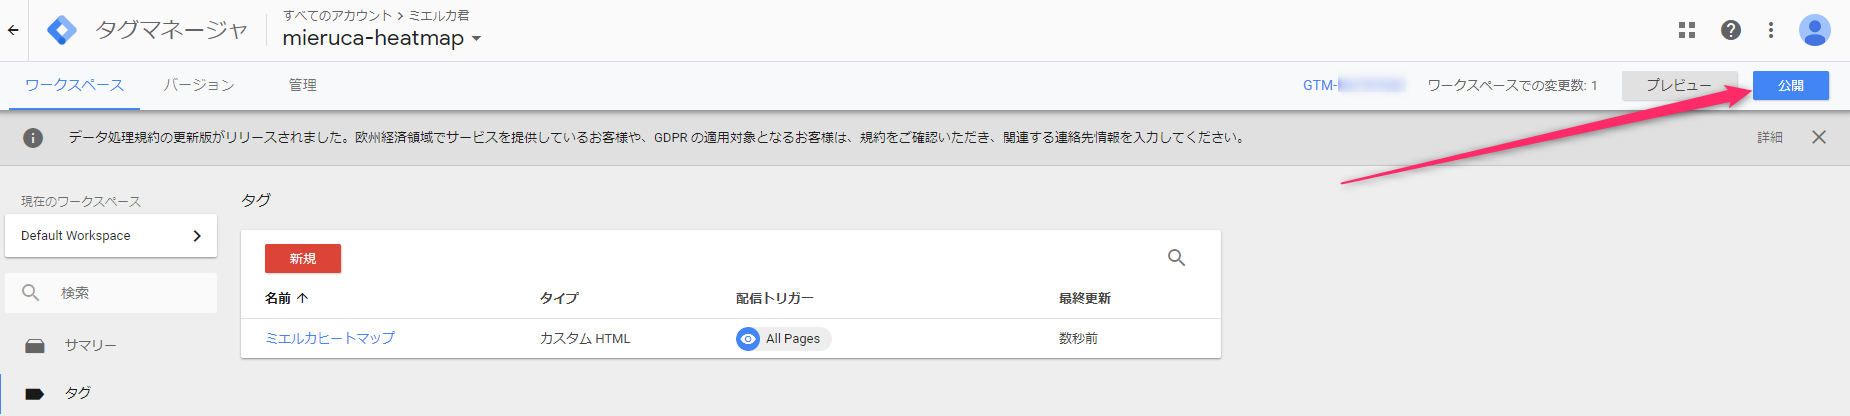Click the user account avatar
This screenshot has height=416, width=1850.
point(1815,30)
